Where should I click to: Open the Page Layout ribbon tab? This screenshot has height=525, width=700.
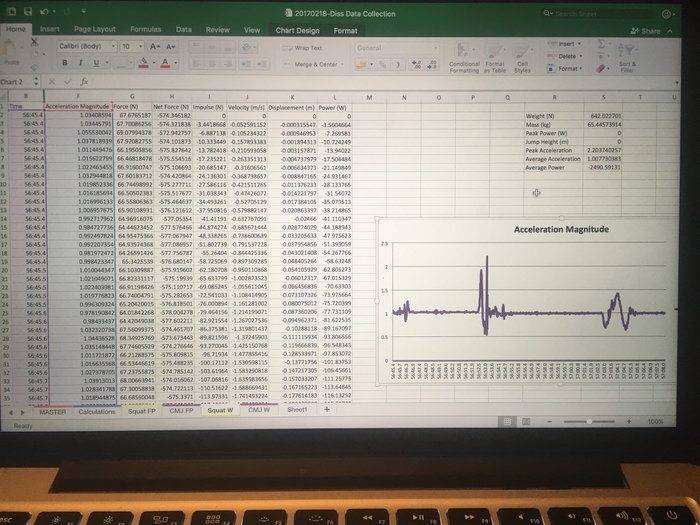(95, 30)
